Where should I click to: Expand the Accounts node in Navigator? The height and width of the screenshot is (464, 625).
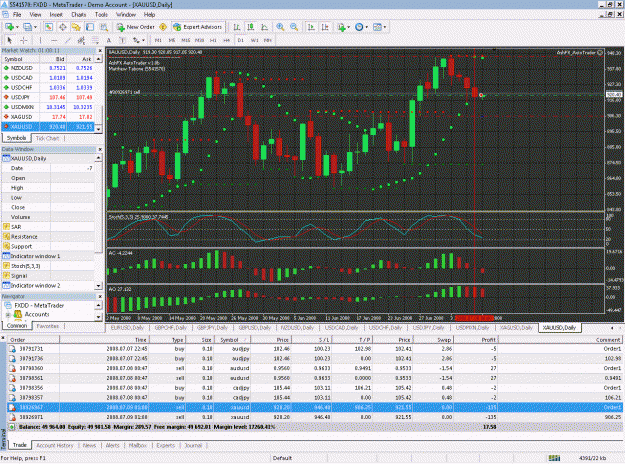point(8,315)
